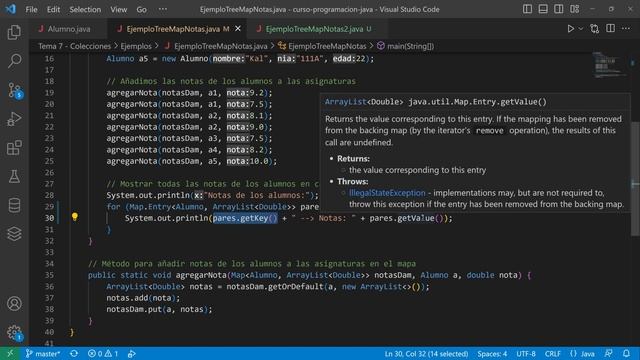Click the Run Java play button
The image size is (640, 360).
click(x=570, y=29)
